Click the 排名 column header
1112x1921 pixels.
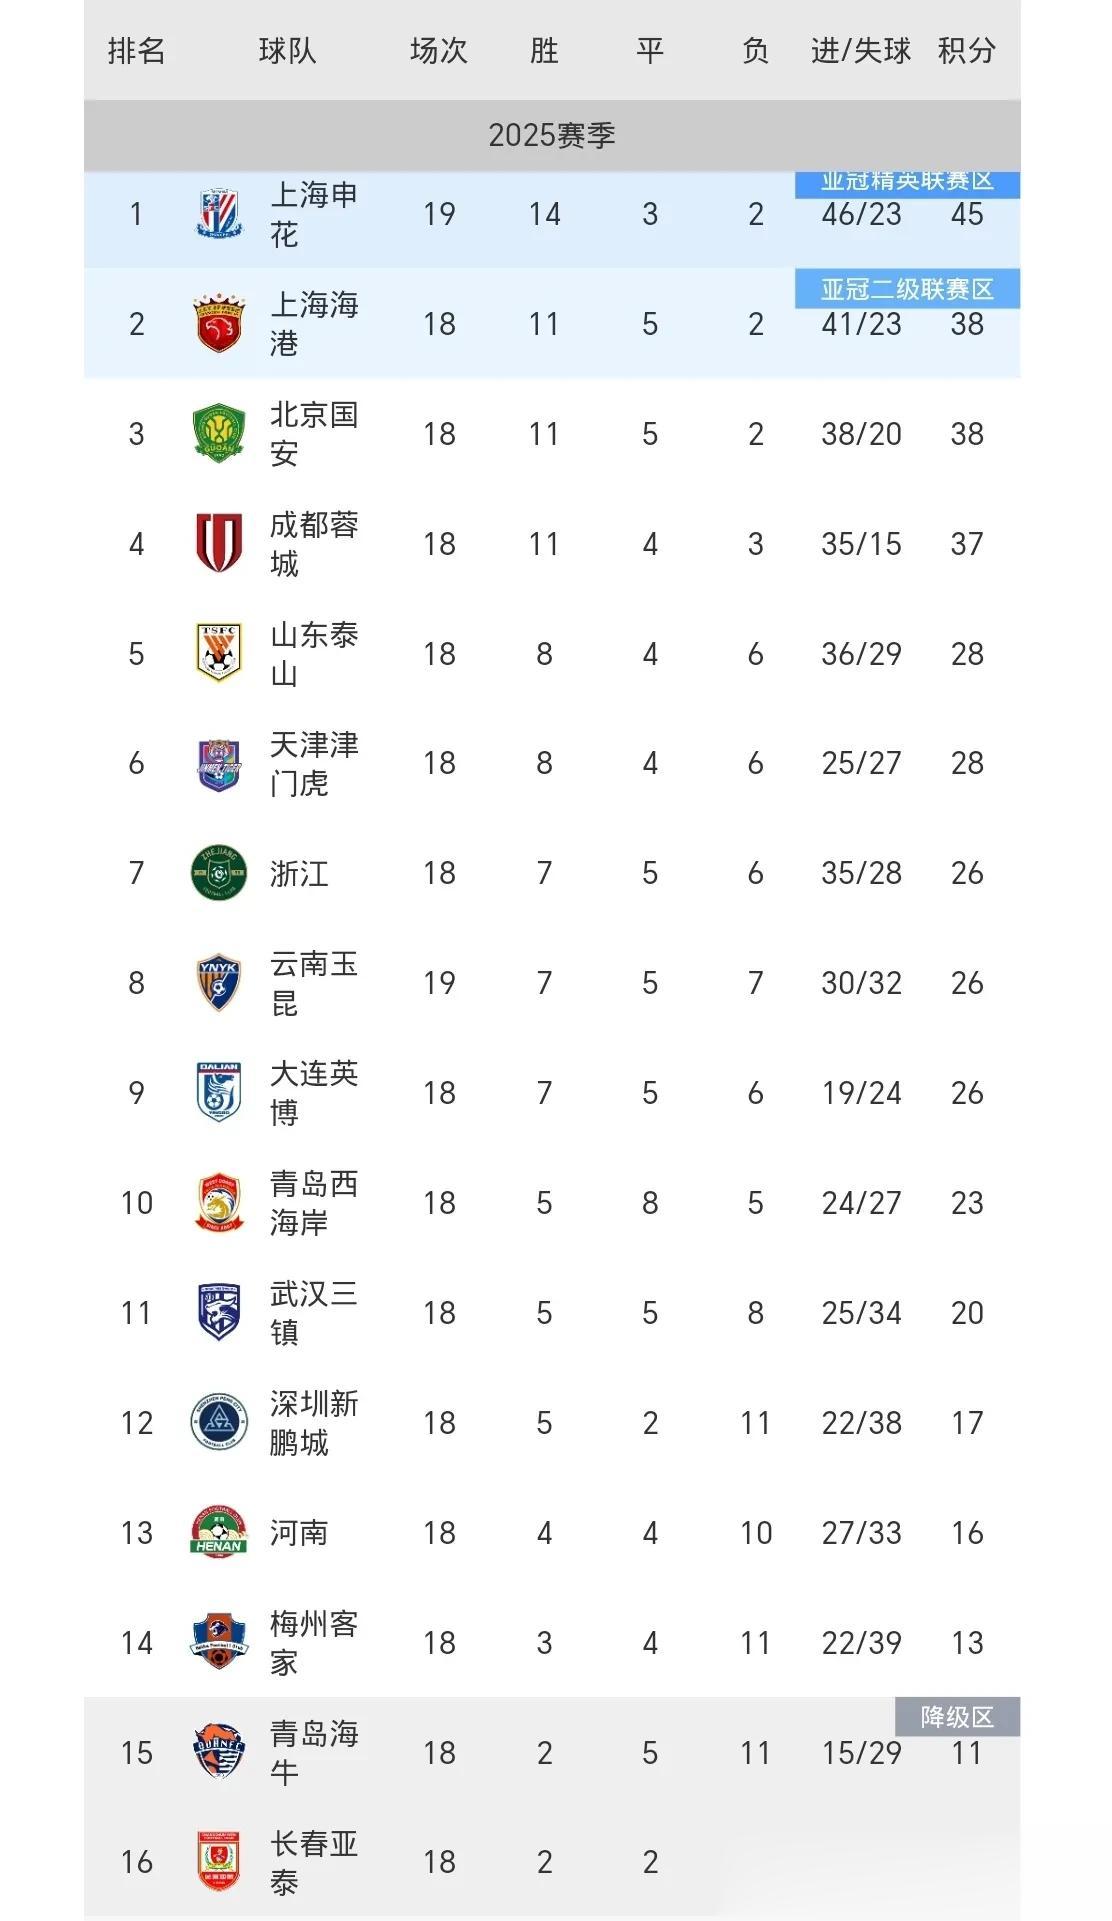136,51
